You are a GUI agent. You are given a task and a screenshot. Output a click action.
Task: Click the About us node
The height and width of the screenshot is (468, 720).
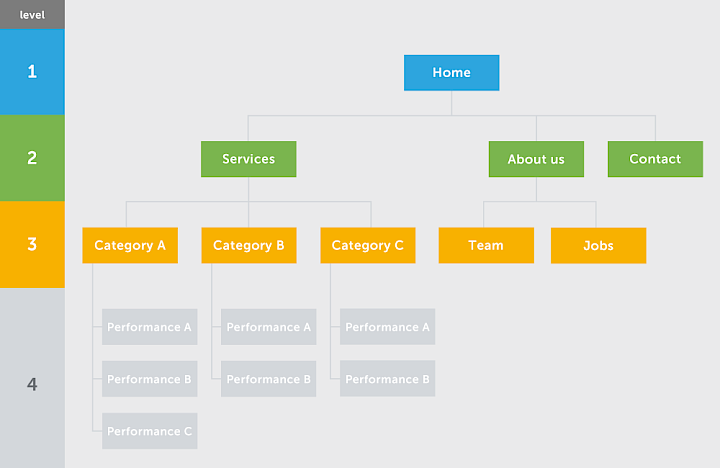tap(536, 159)
